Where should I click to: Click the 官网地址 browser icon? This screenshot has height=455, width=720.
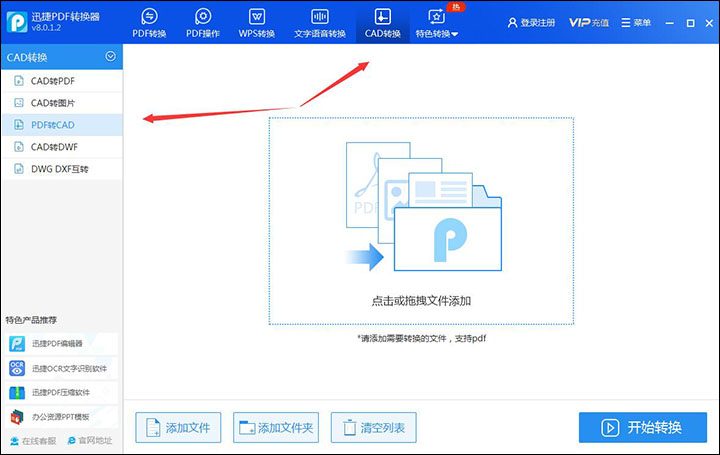click(x=72, y=441)
